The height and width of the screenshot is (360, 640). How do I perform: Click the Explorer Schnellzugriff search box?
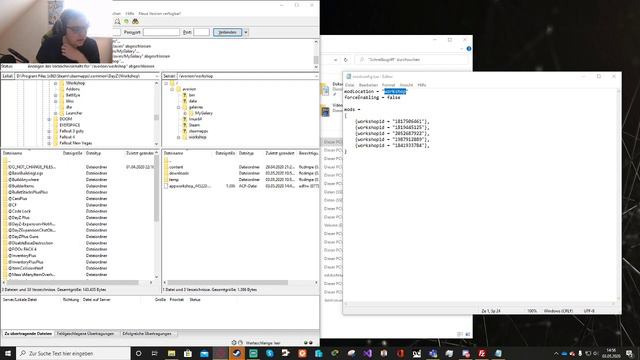pyautogui.click(x=412, y=60)
